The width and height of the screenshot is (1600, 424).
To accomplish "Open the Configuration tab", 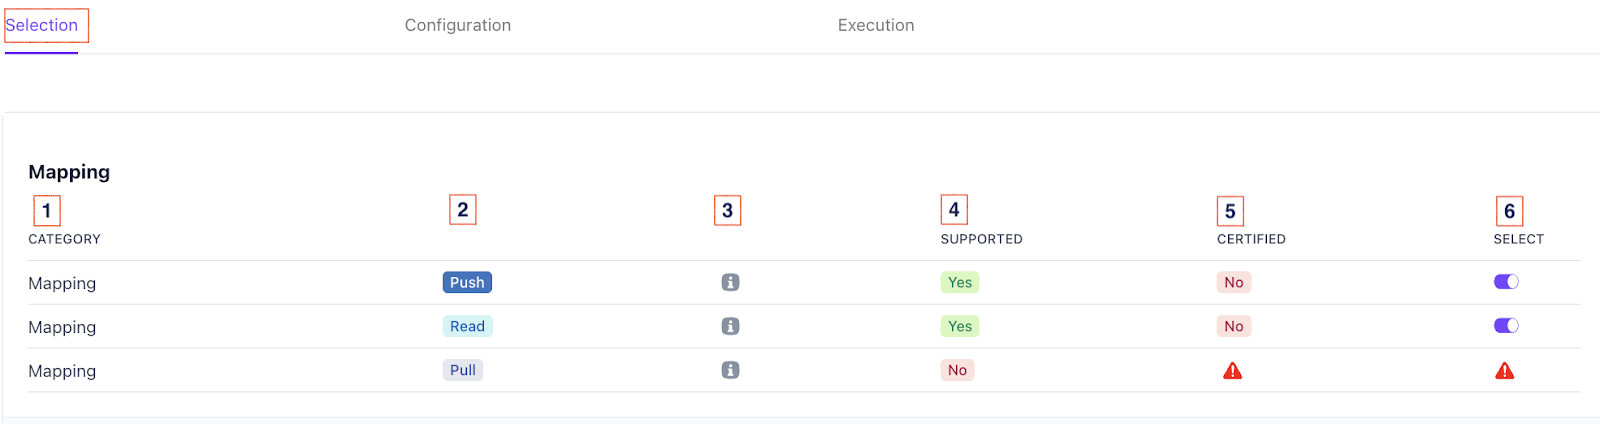I will (x=458, y=26).
